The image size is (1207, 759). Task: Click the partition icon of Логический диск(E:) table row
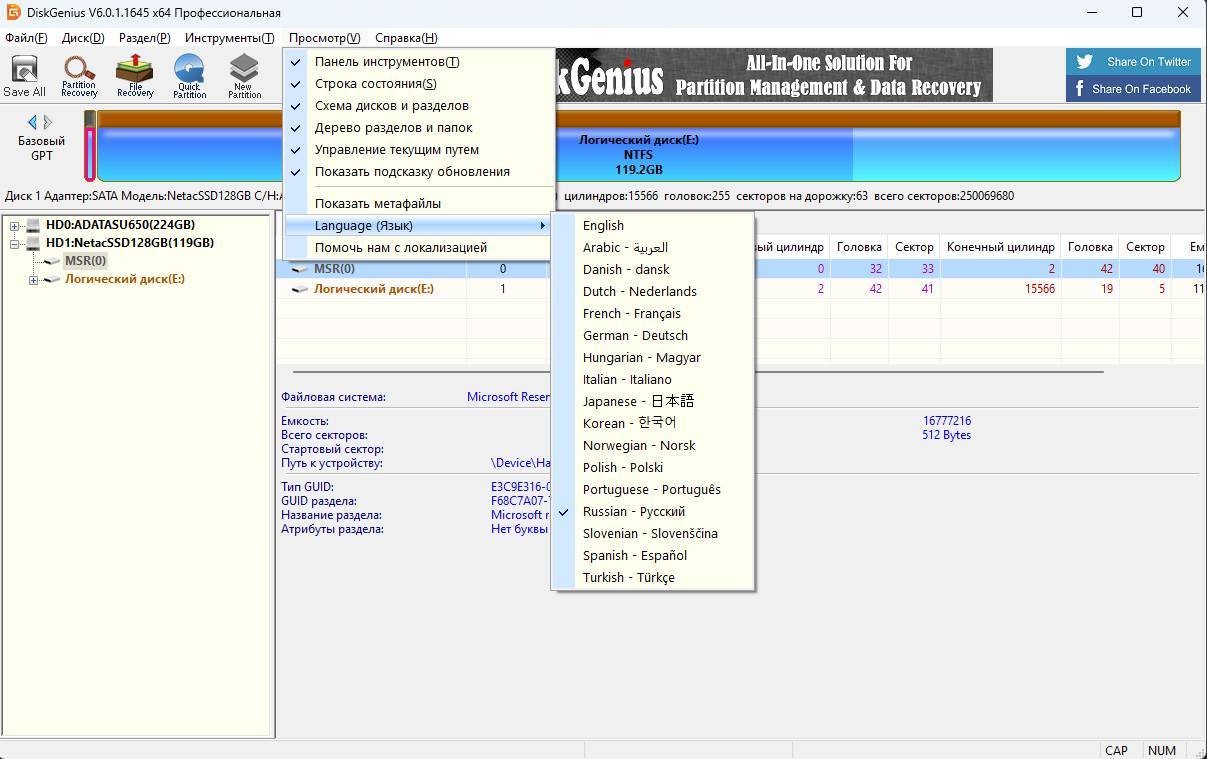(x=300, y=289)
